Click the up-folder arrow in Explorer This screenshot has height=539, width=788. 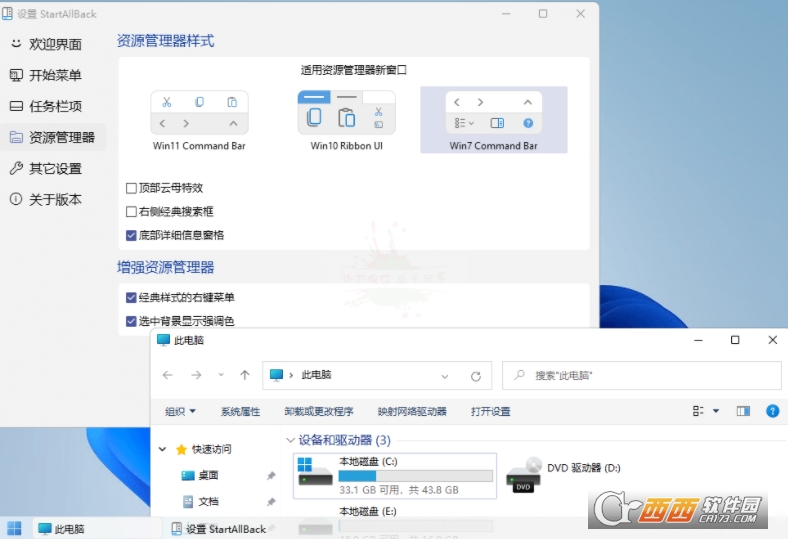click(245, 375)
